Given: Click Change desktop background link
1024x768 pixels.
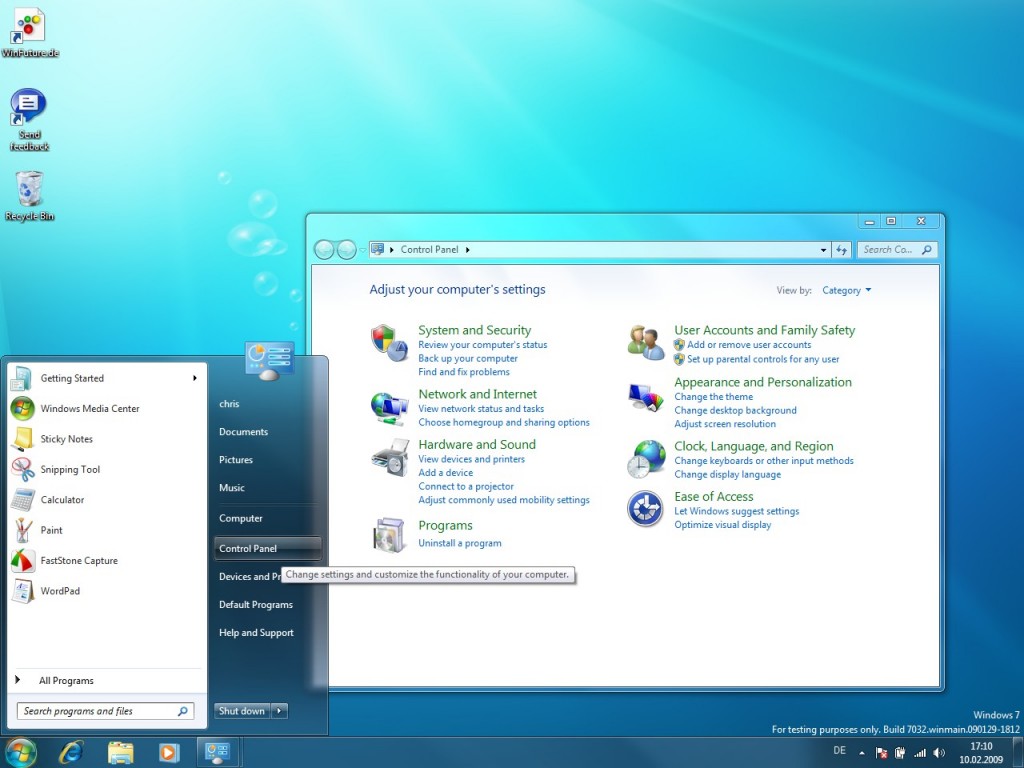Looking at the screenshot, I should click(x=735, y=411).
